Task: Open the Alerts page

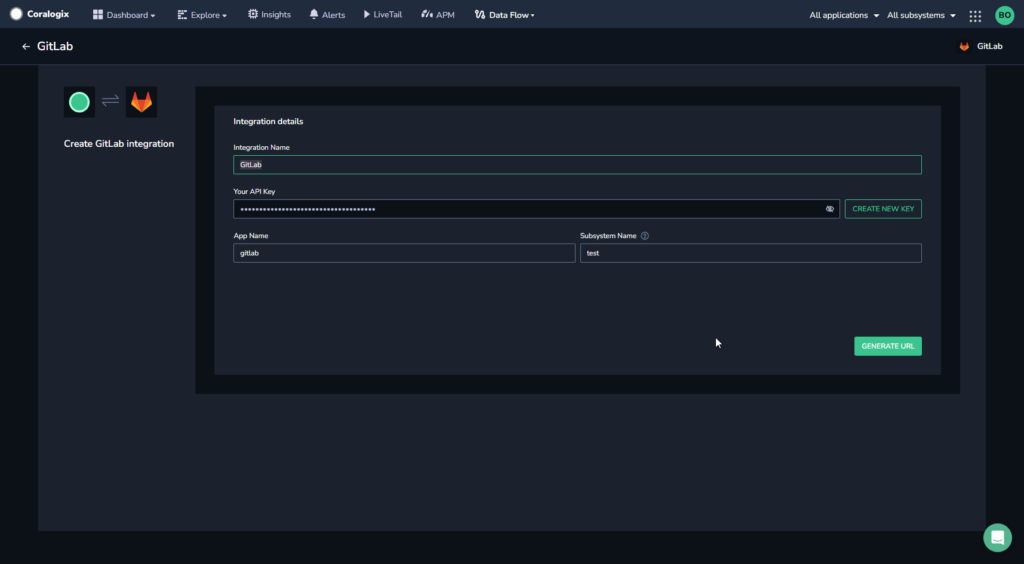Action: tap(327, 14)
